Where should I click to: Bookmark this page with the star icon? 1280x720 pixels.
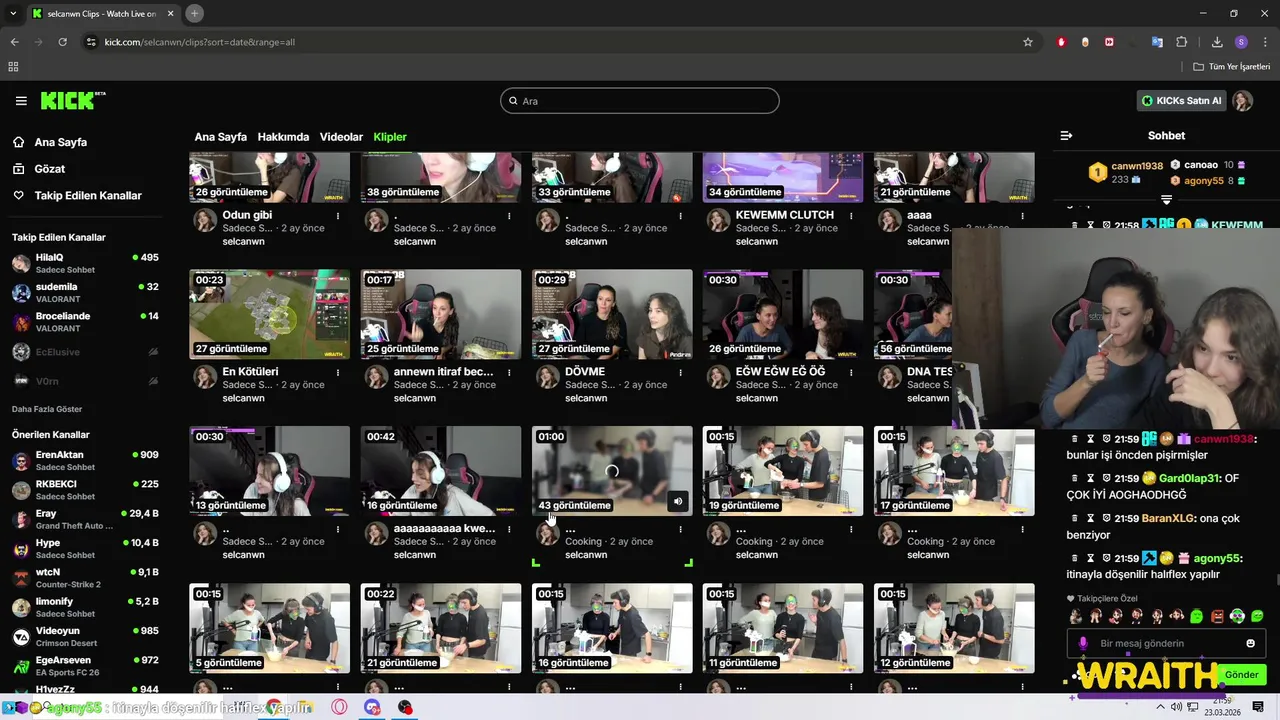tap(1027, 42)
